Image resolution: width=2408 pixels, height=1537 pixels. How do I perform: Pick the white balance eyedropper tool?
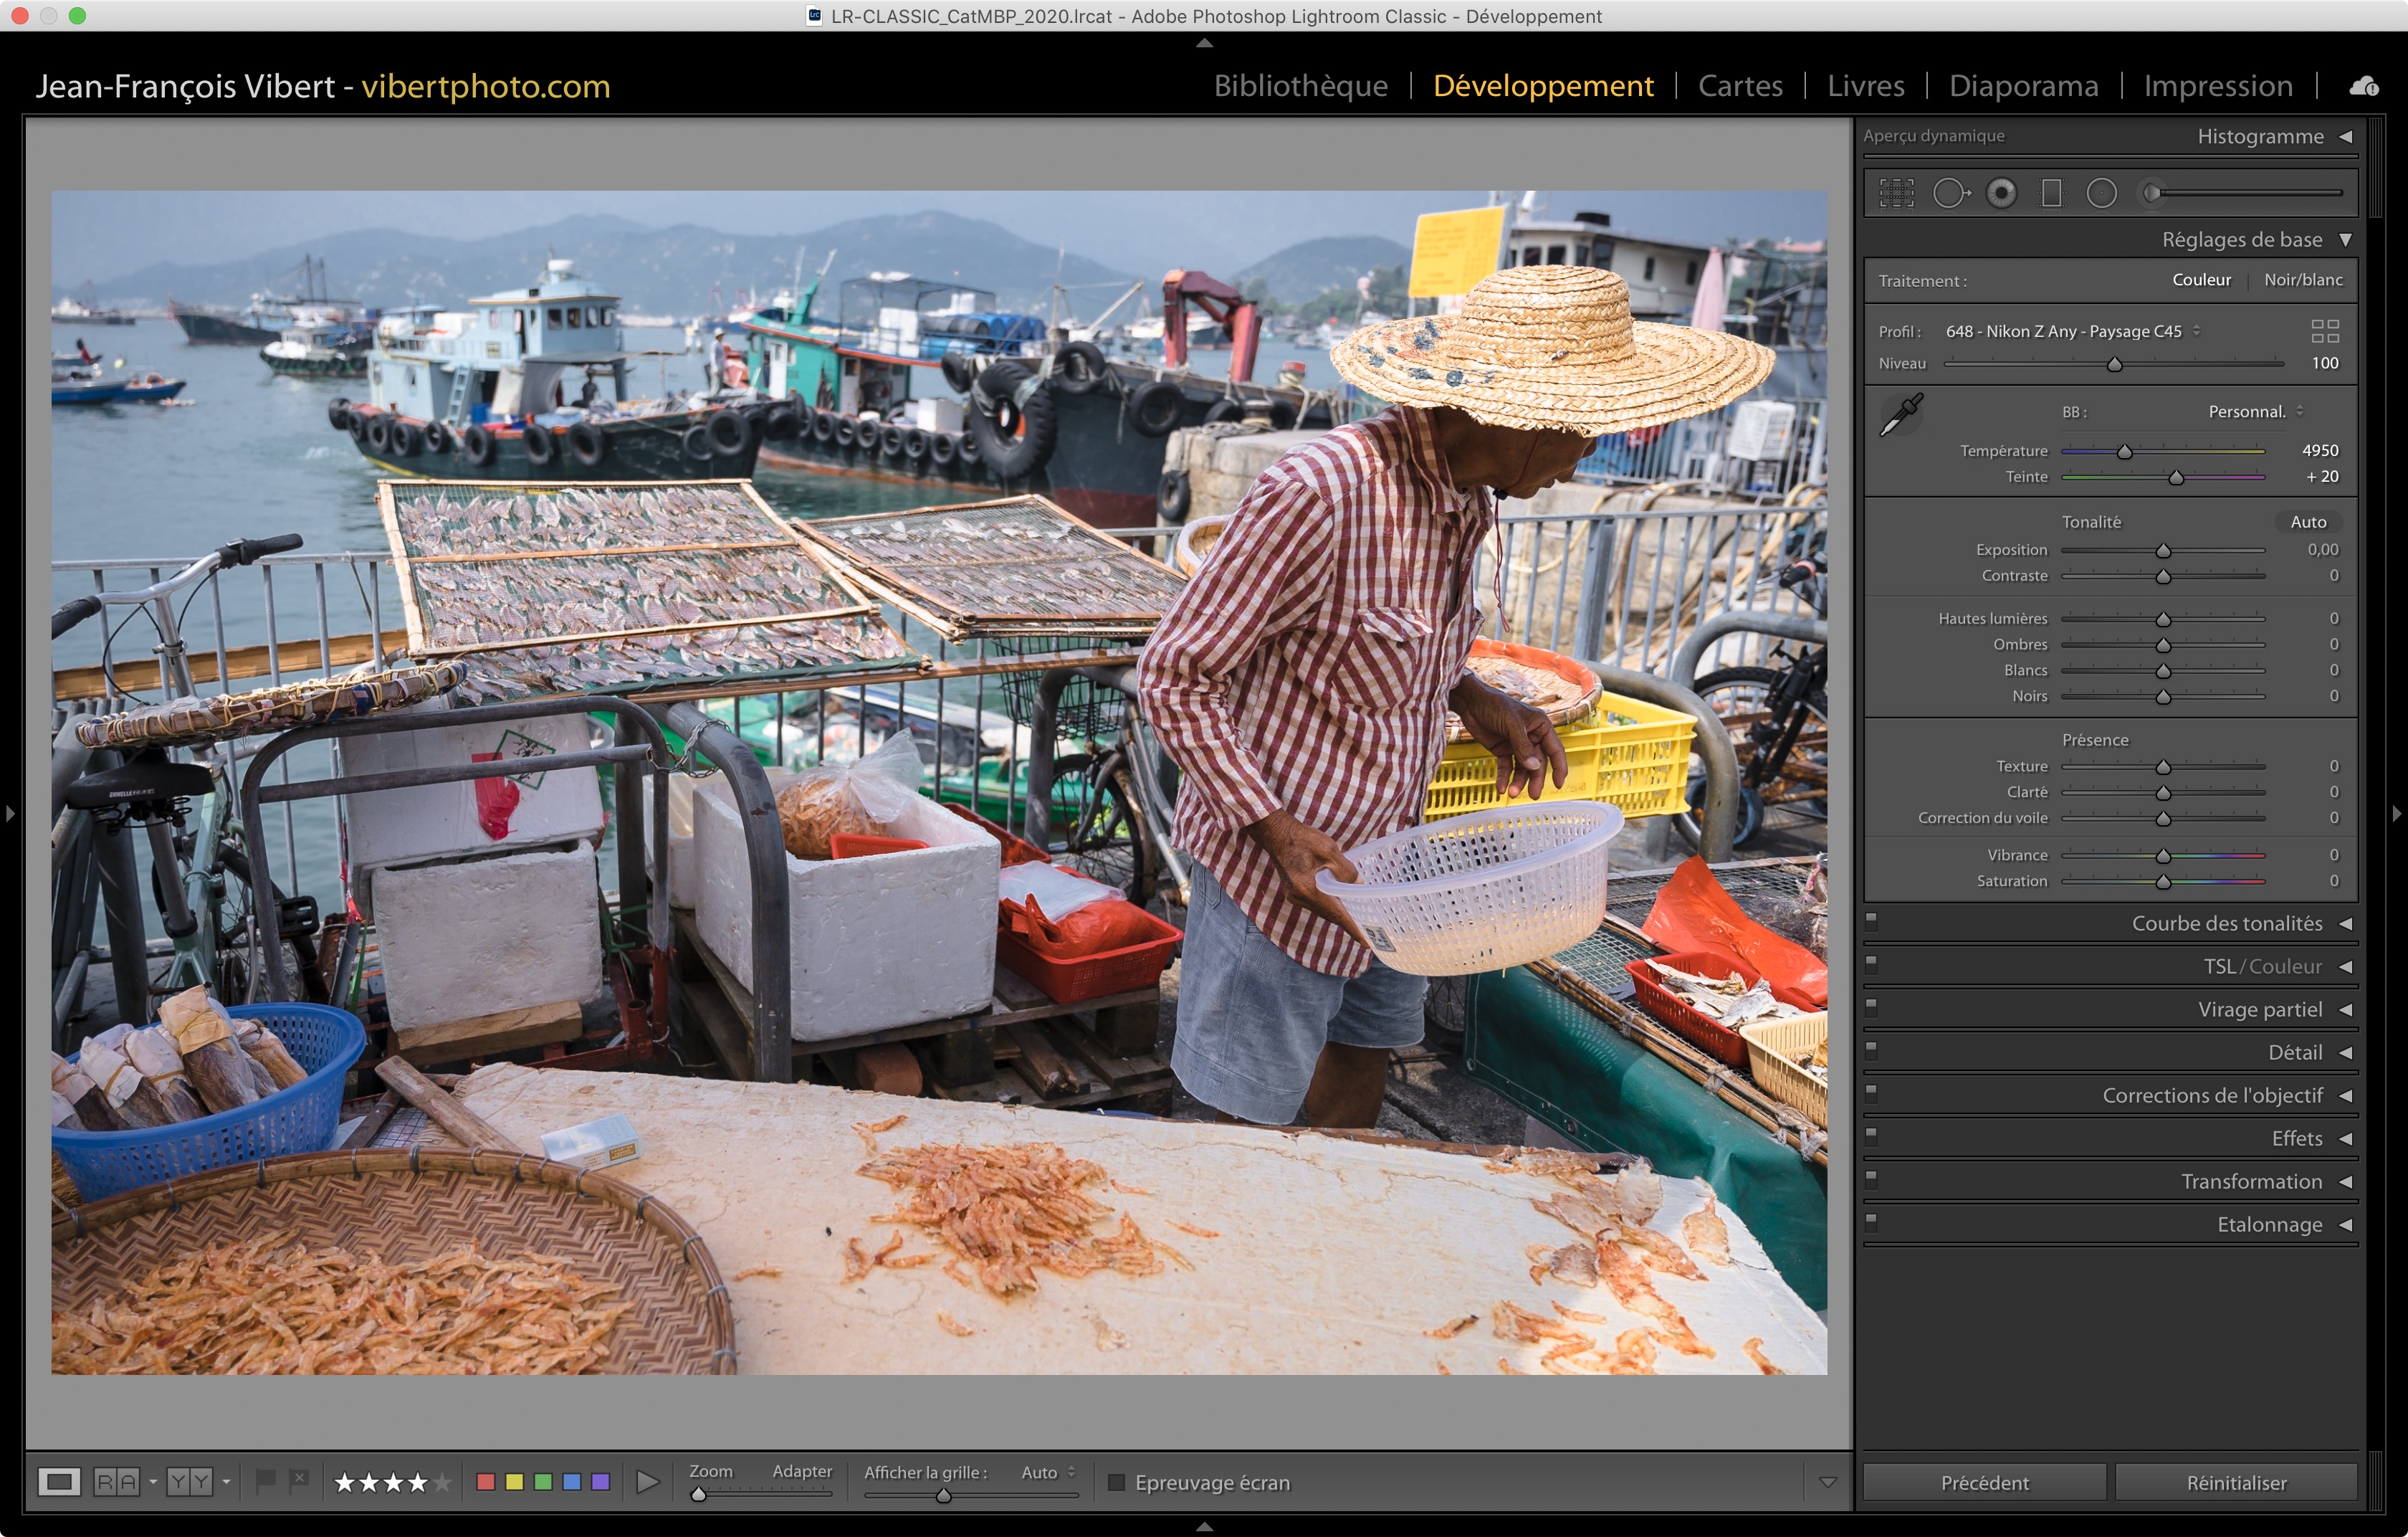pyautogui.click(x=1900, y=414)
